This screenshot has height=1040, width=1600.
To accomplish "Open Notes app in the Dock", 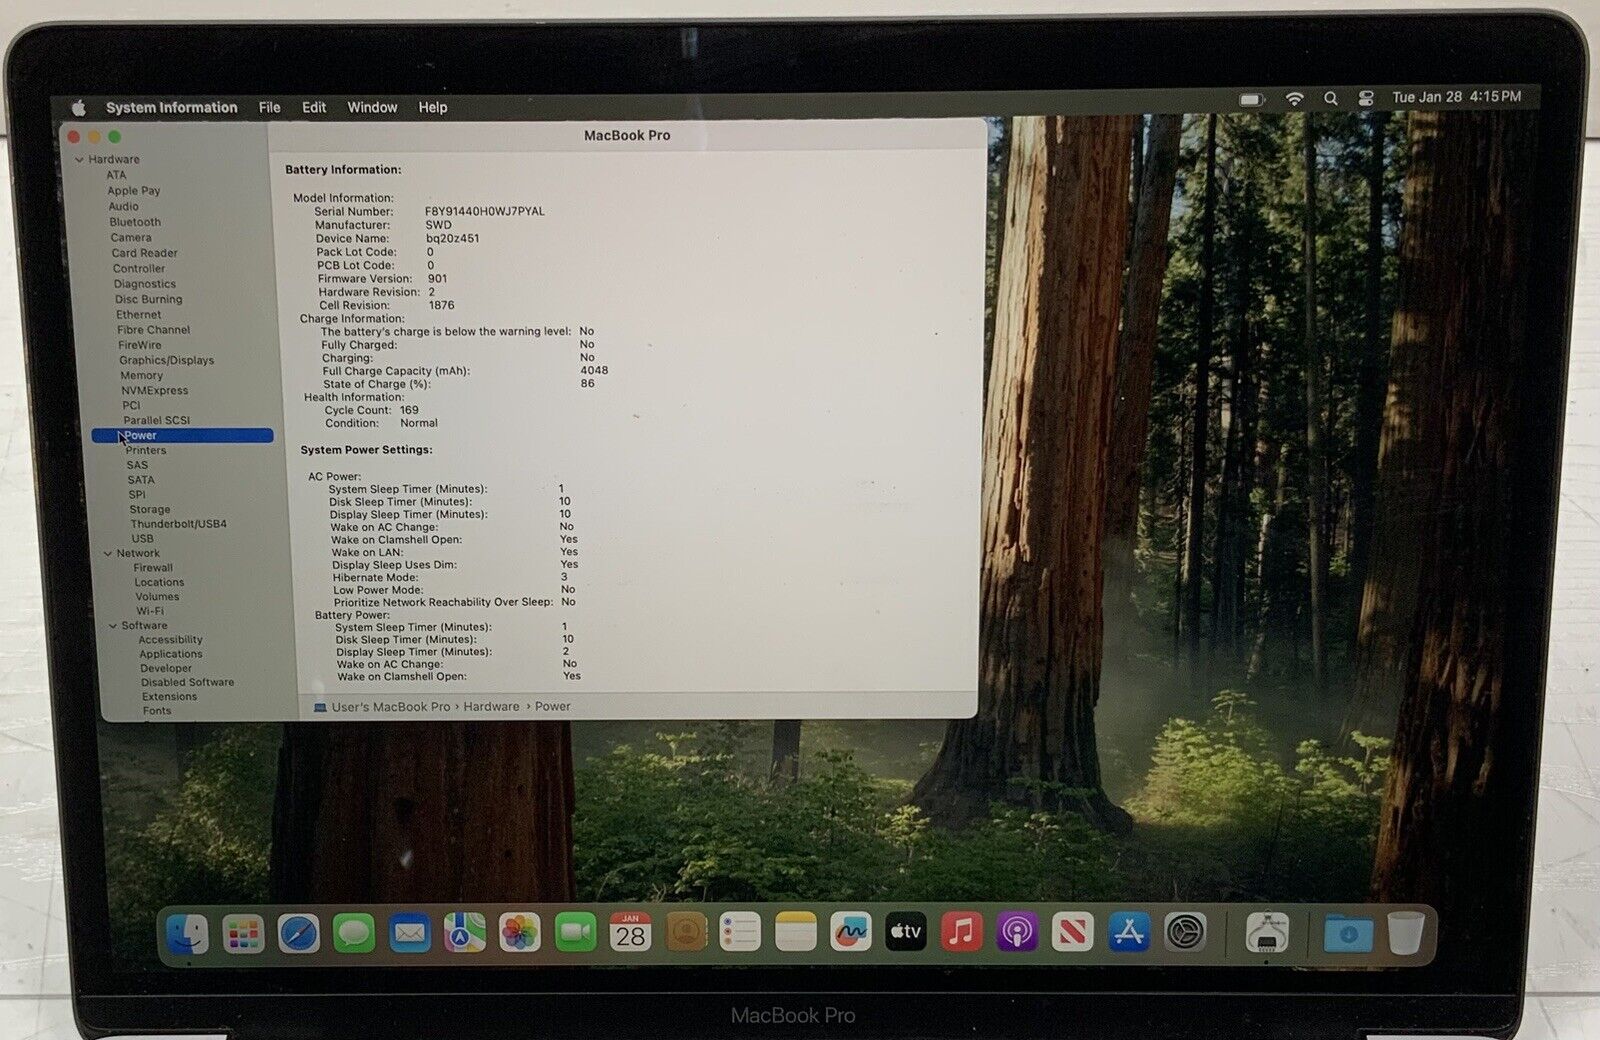I will coord(796,932).
